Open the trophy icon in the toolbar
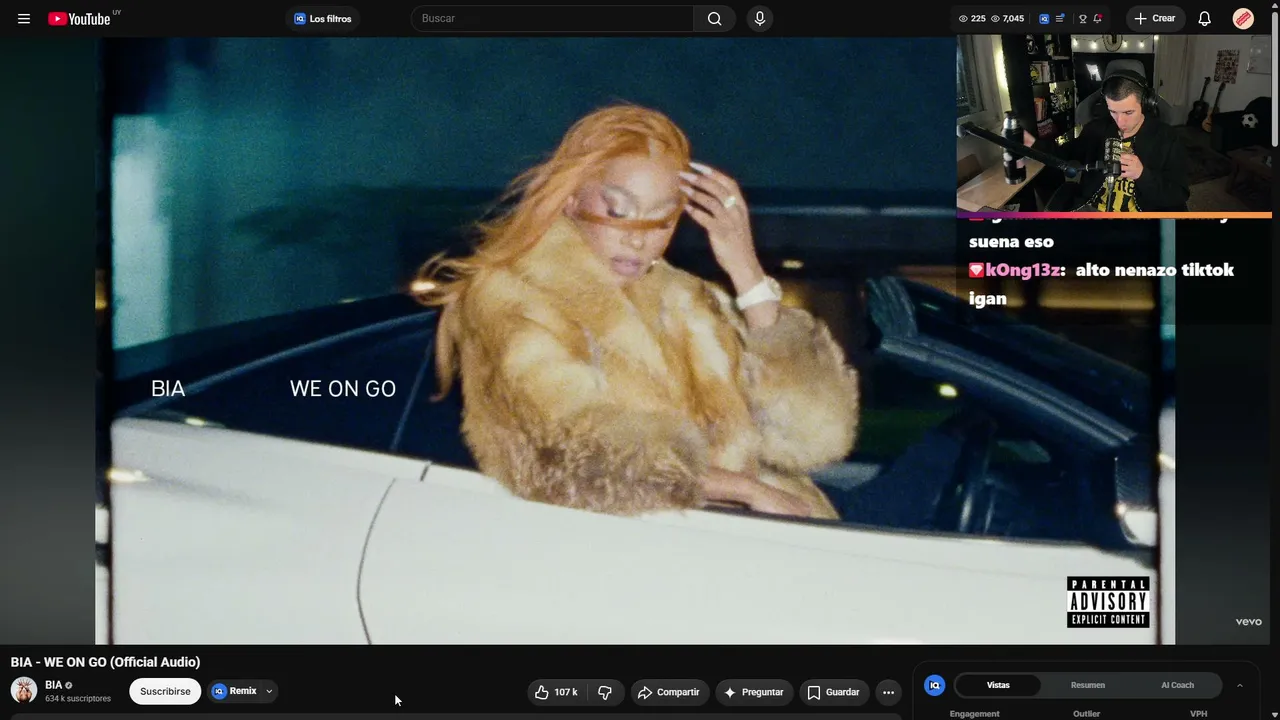 tap(1082, 19)
